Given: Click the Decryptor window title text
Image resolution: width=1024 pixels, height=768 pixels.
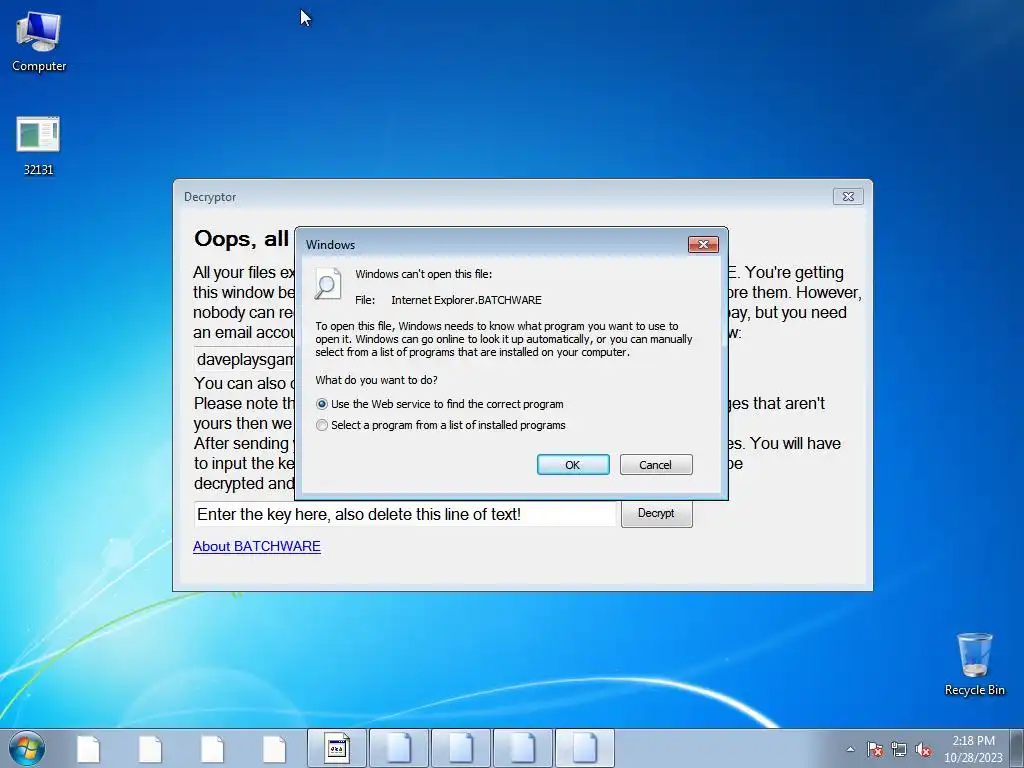Looking at the screenshot, I should 210,197.
